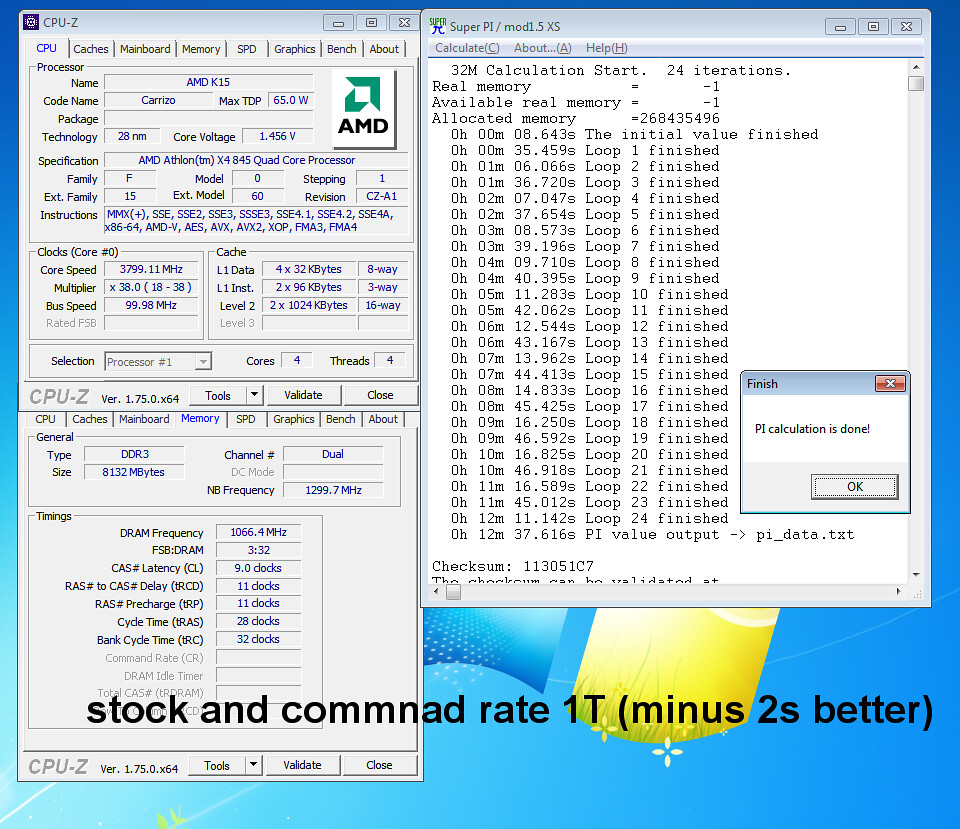Click the Channel # value Dual

[x=333, y=454]
